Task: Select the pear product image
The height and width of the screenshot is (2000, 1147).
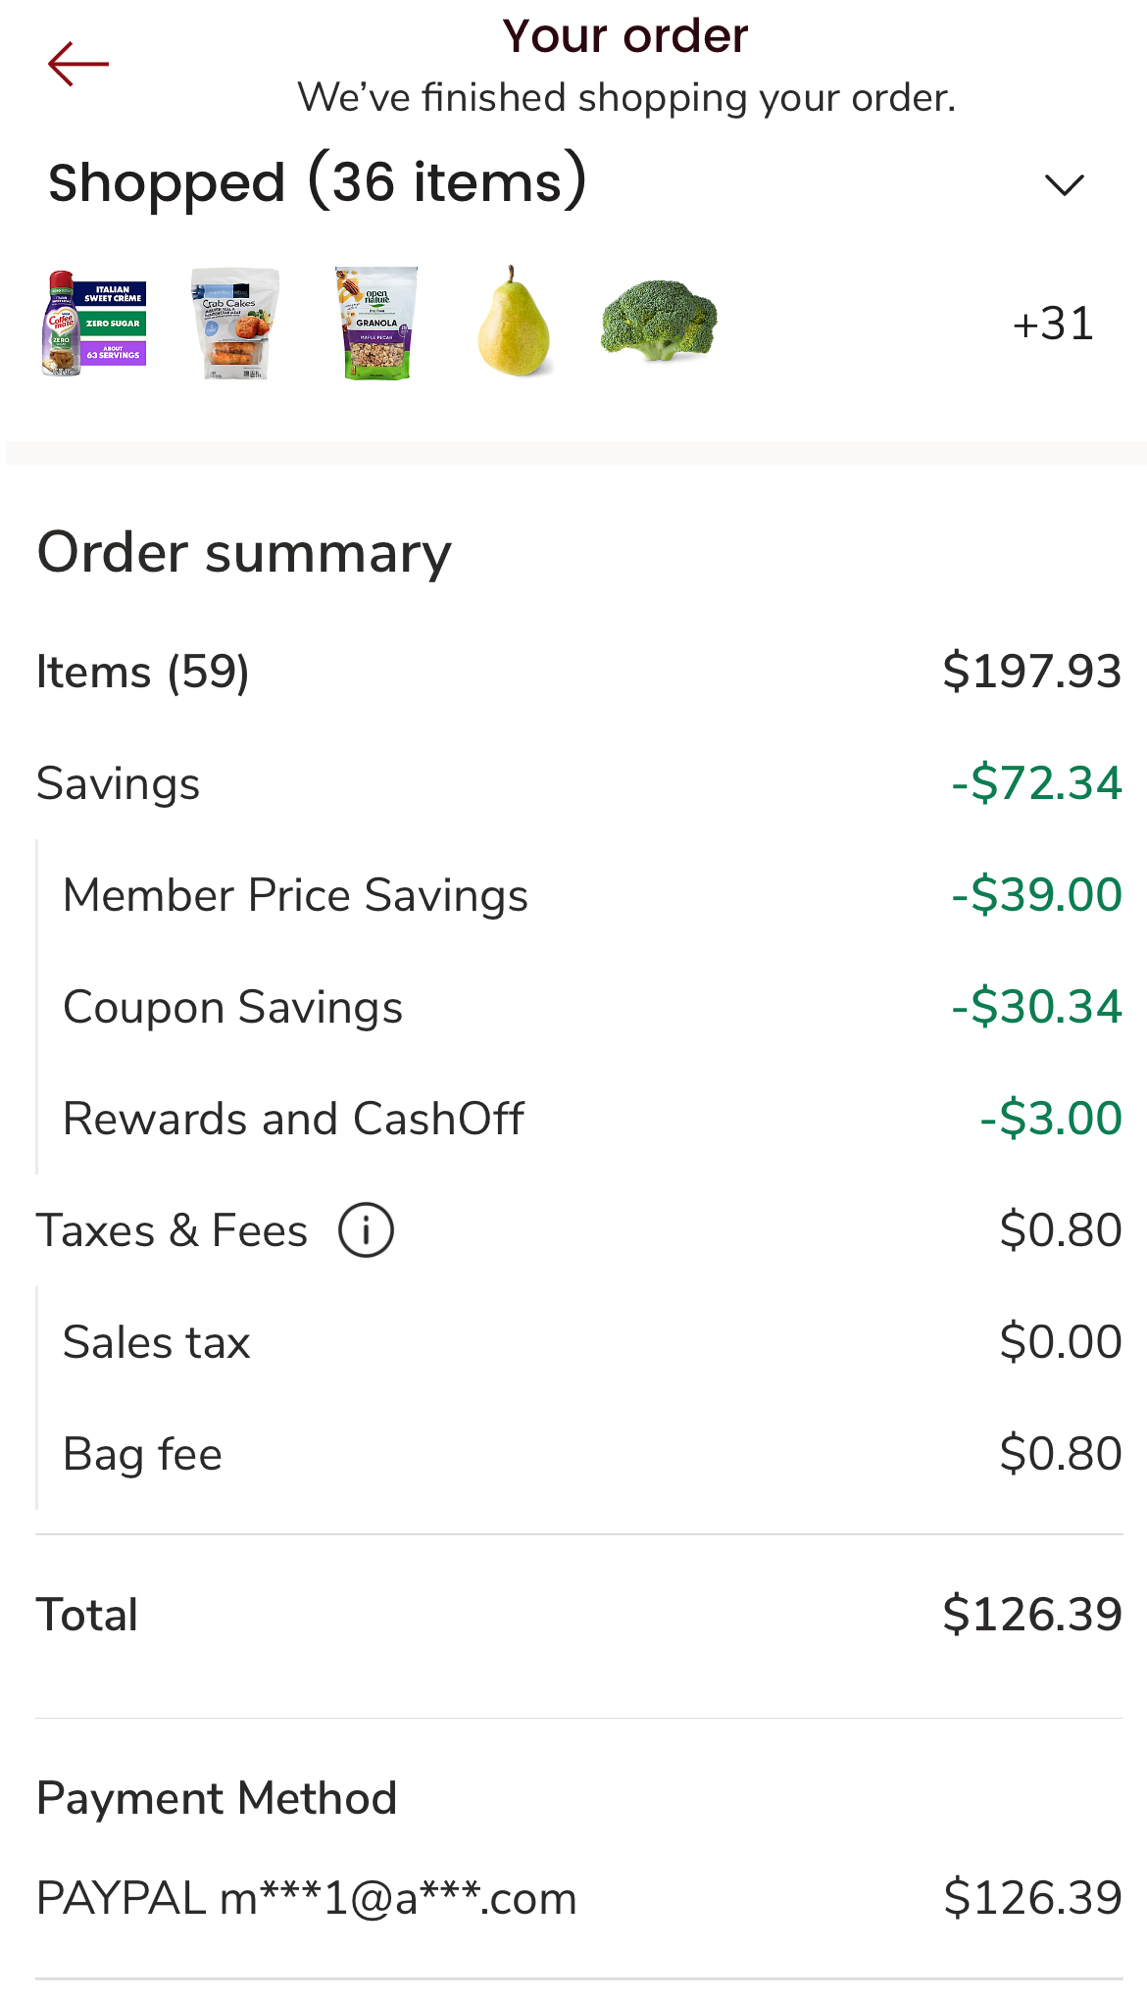Action: click(x=514, y=322)
